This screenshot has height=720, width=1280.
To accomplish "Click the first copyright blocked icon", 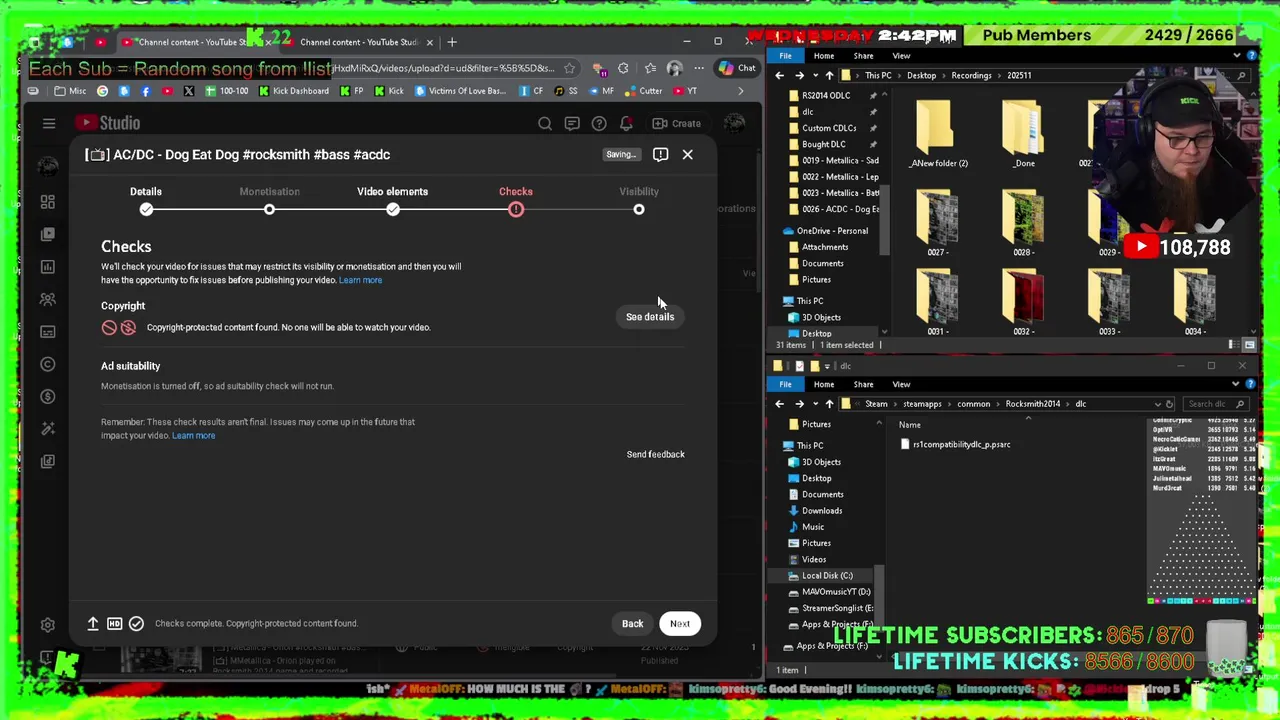I will click(x=109, y=327).
